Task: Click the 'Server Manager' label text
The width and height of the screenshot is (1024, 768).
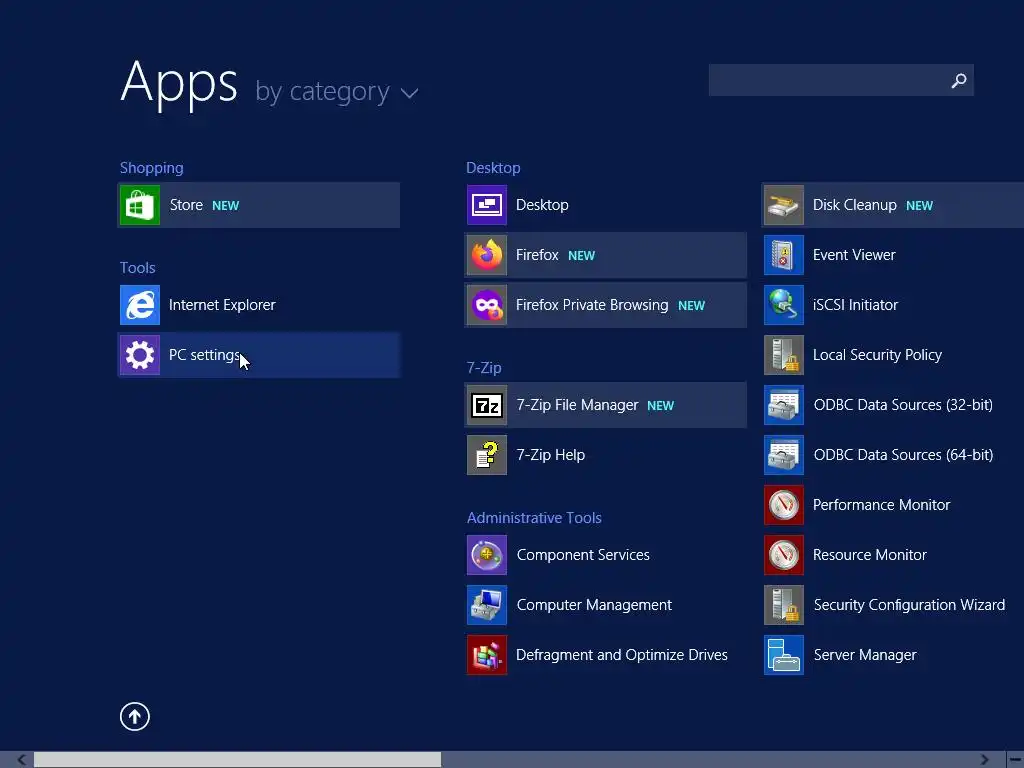Action: pos(865,655)
